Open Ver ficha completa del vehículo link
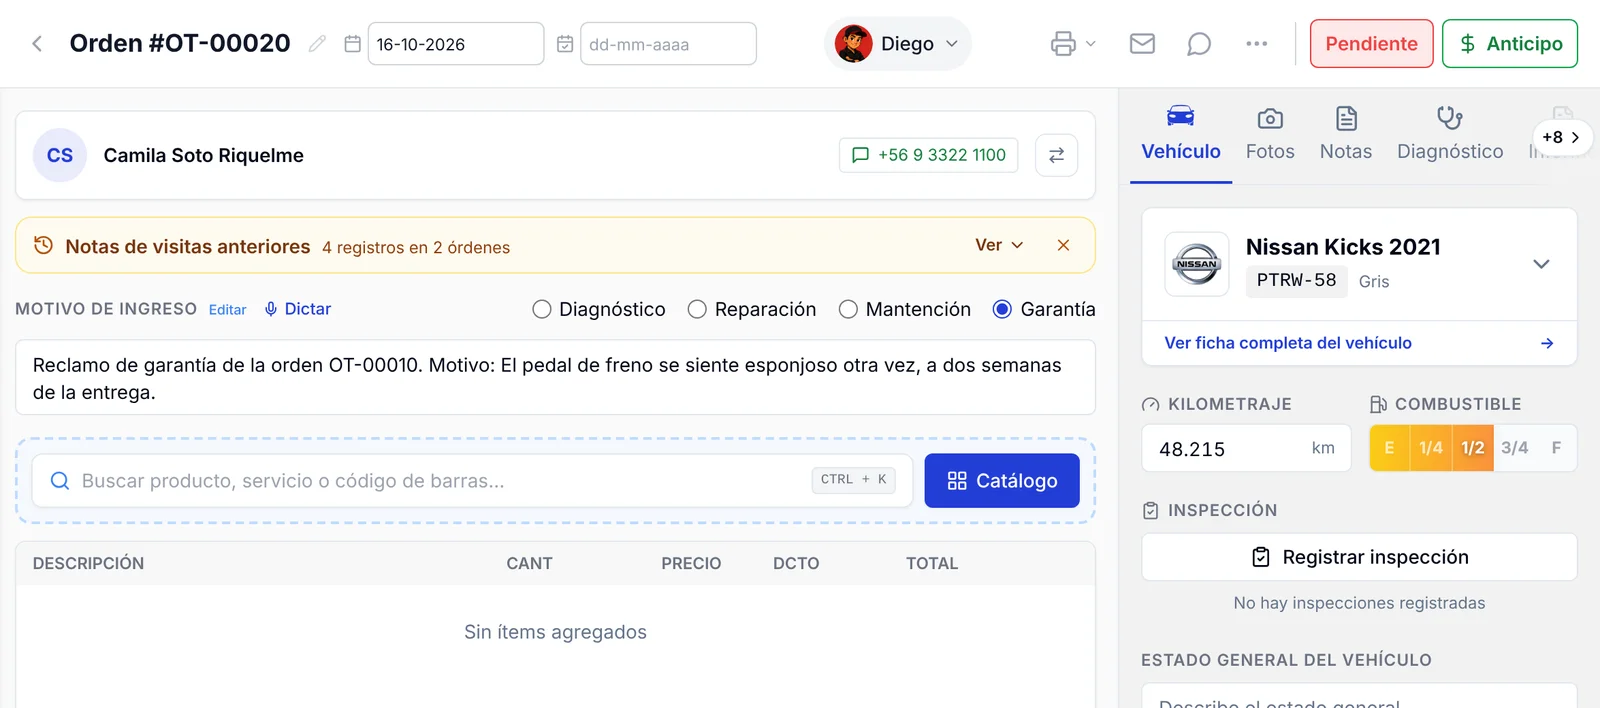The width and height of the screenshot is (1600, 708). click(1288, 343)
